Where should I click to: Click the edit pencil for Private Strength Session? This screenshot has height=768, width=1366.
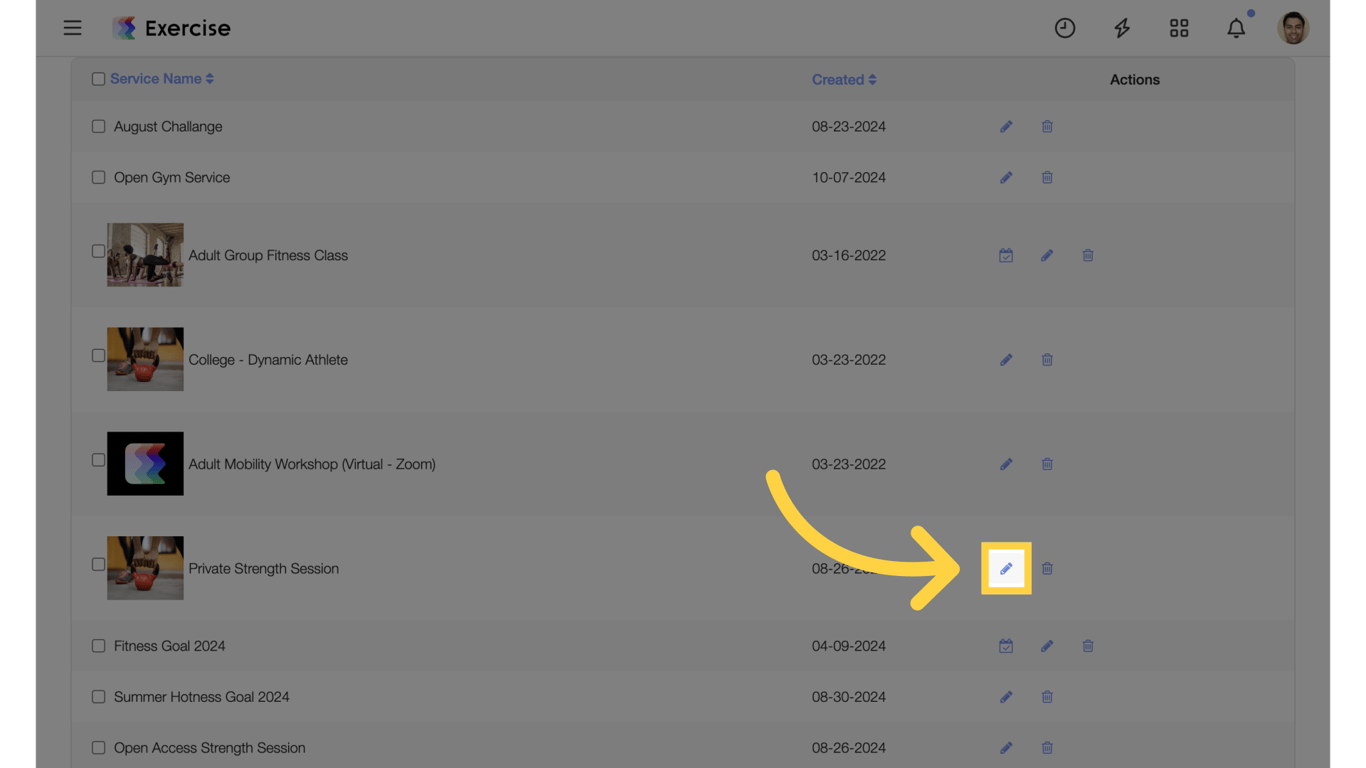pyautogui.click(x=1006, y=568)
